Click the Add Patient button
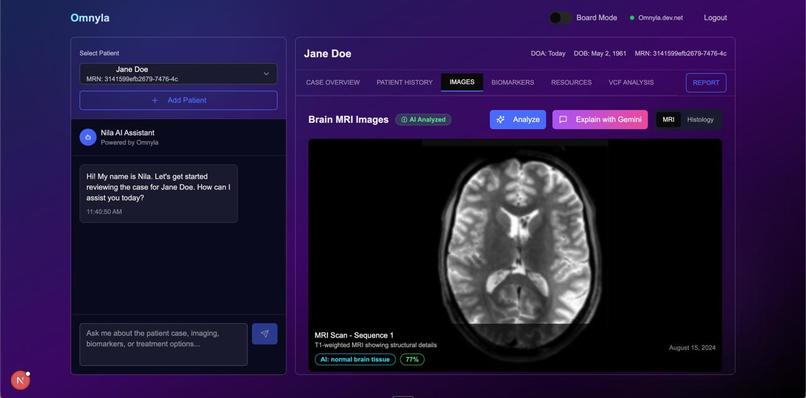Screen dimensions: 806x398 click(178, 100)
